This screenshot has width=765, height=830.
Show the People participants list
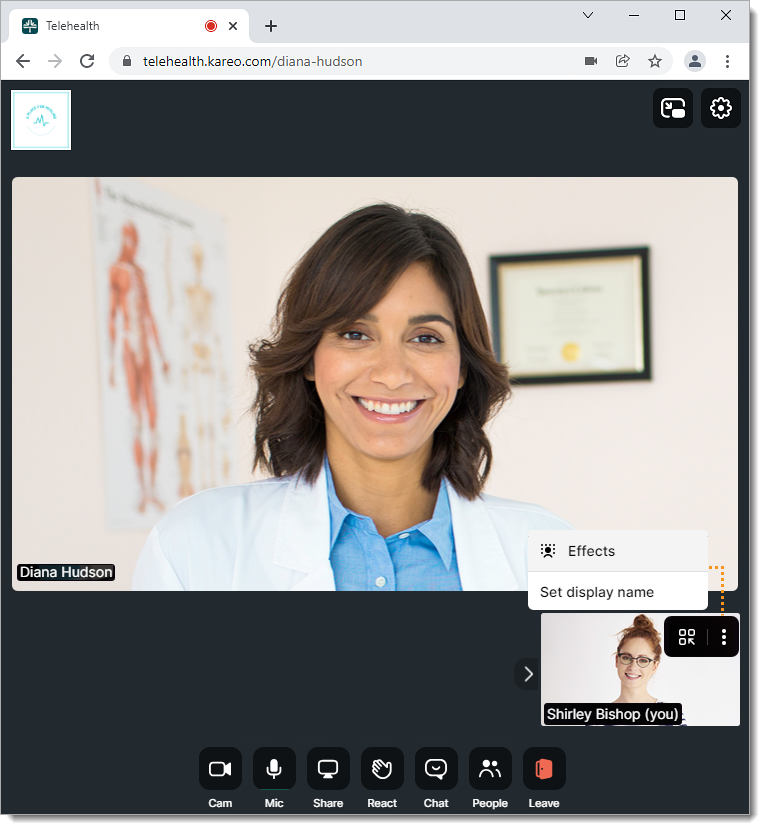pyautogui.click(x=490, y=768)
